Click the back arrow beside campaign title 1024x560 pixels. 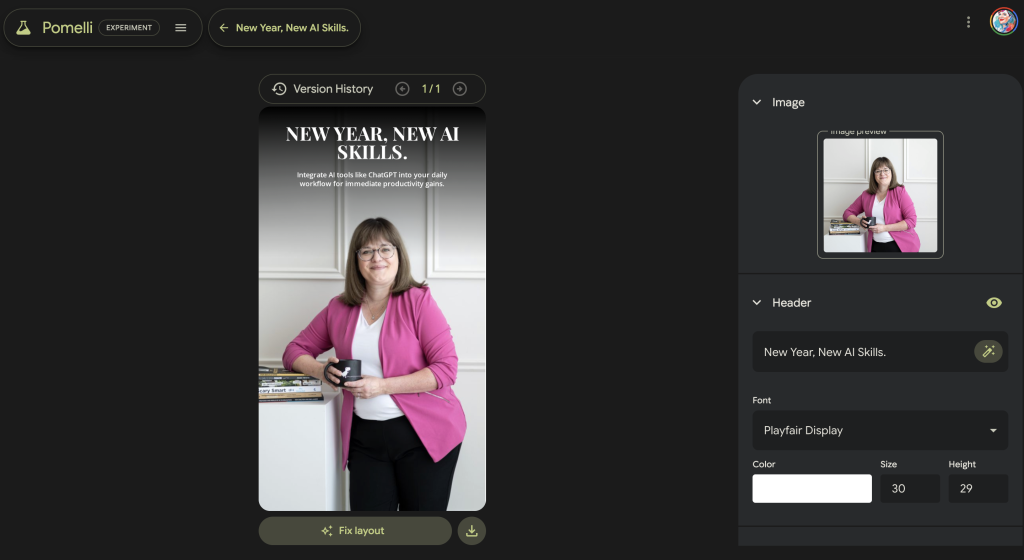224,28
